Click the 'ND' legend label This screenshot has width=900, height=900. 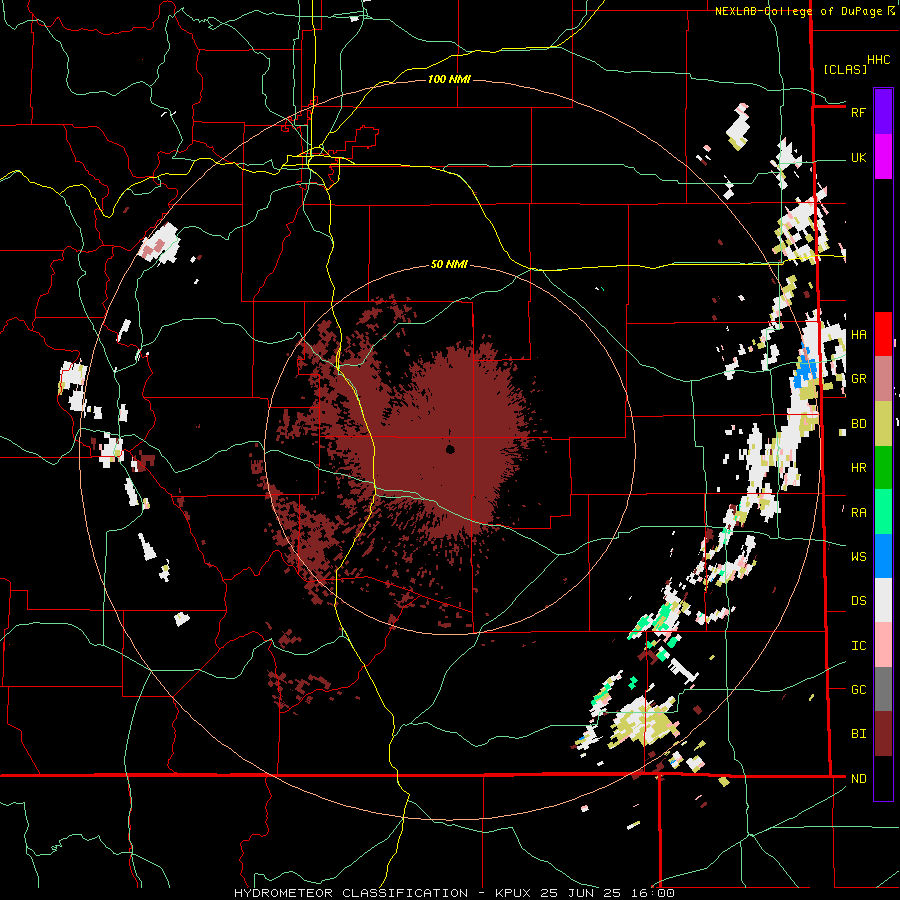pyautogui.click(x=858, y=779)
